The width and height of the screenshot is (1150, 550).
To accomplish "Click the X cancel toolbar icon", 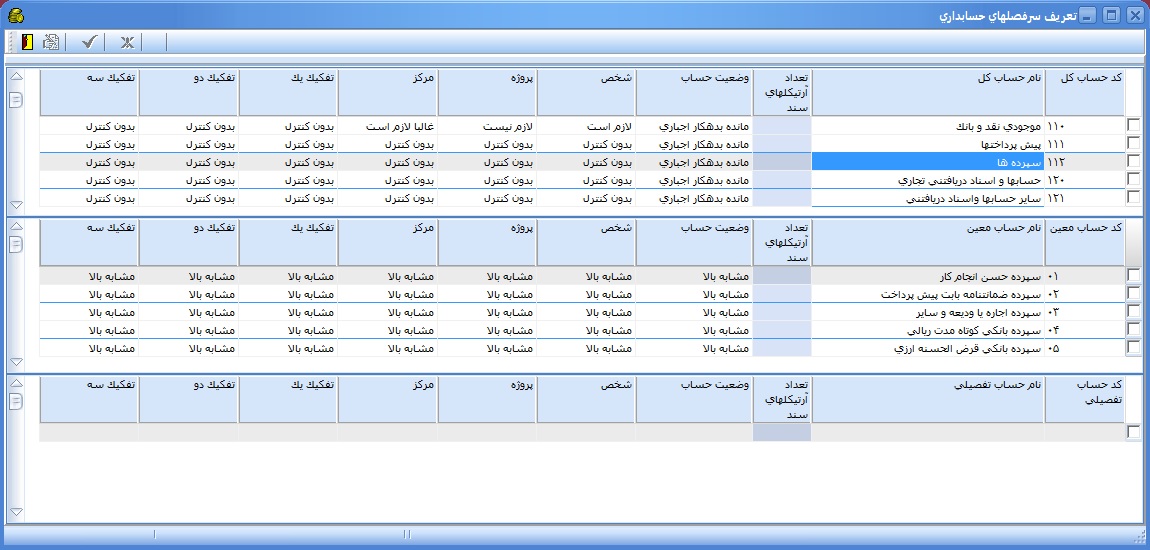I will [x=127, y=42].
